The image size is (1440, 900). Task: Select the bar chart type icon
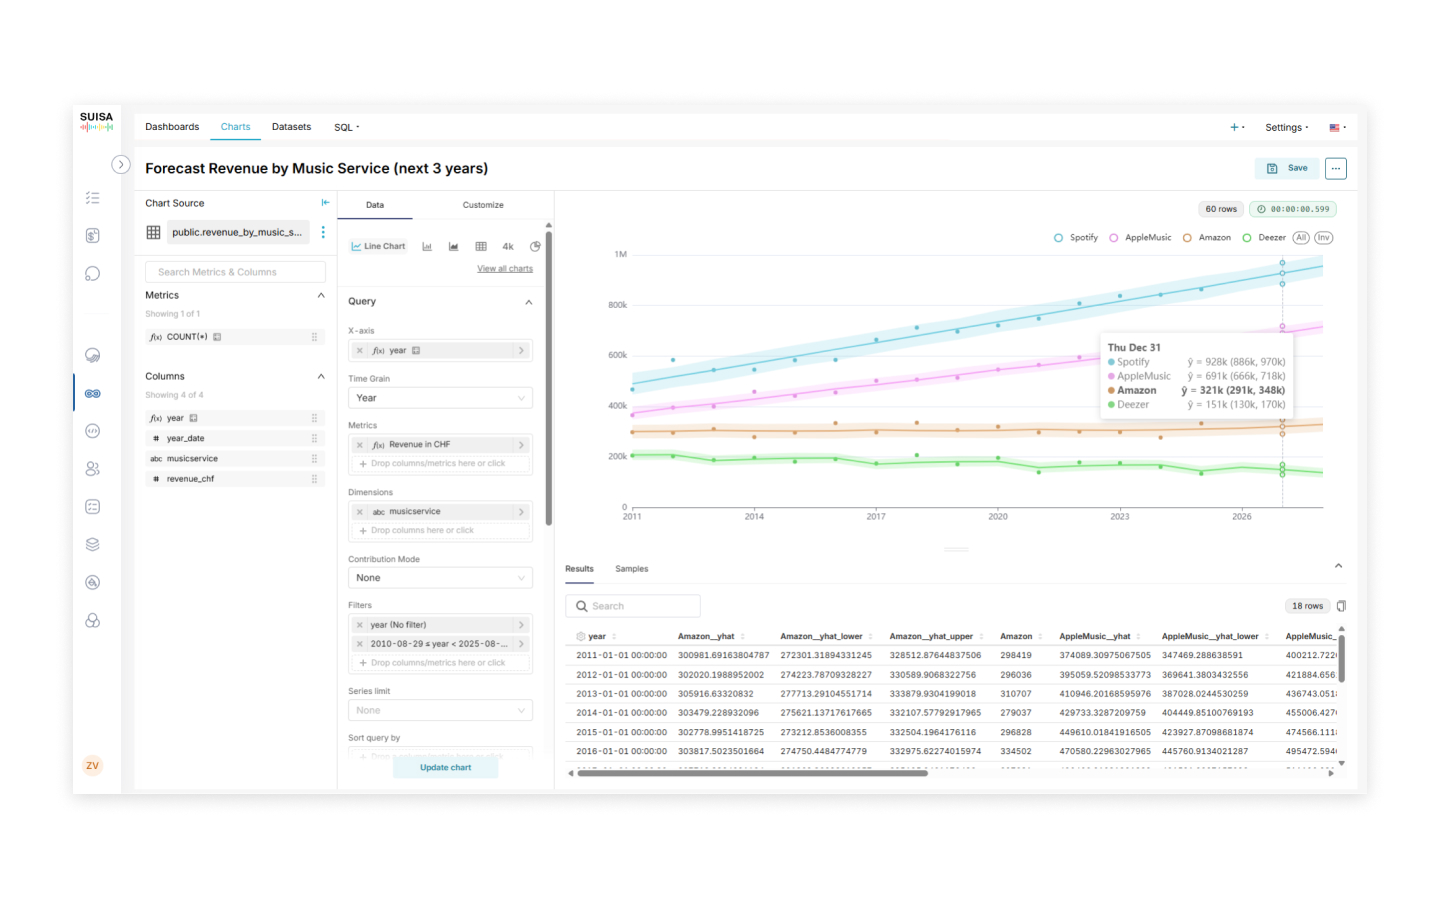427,246
